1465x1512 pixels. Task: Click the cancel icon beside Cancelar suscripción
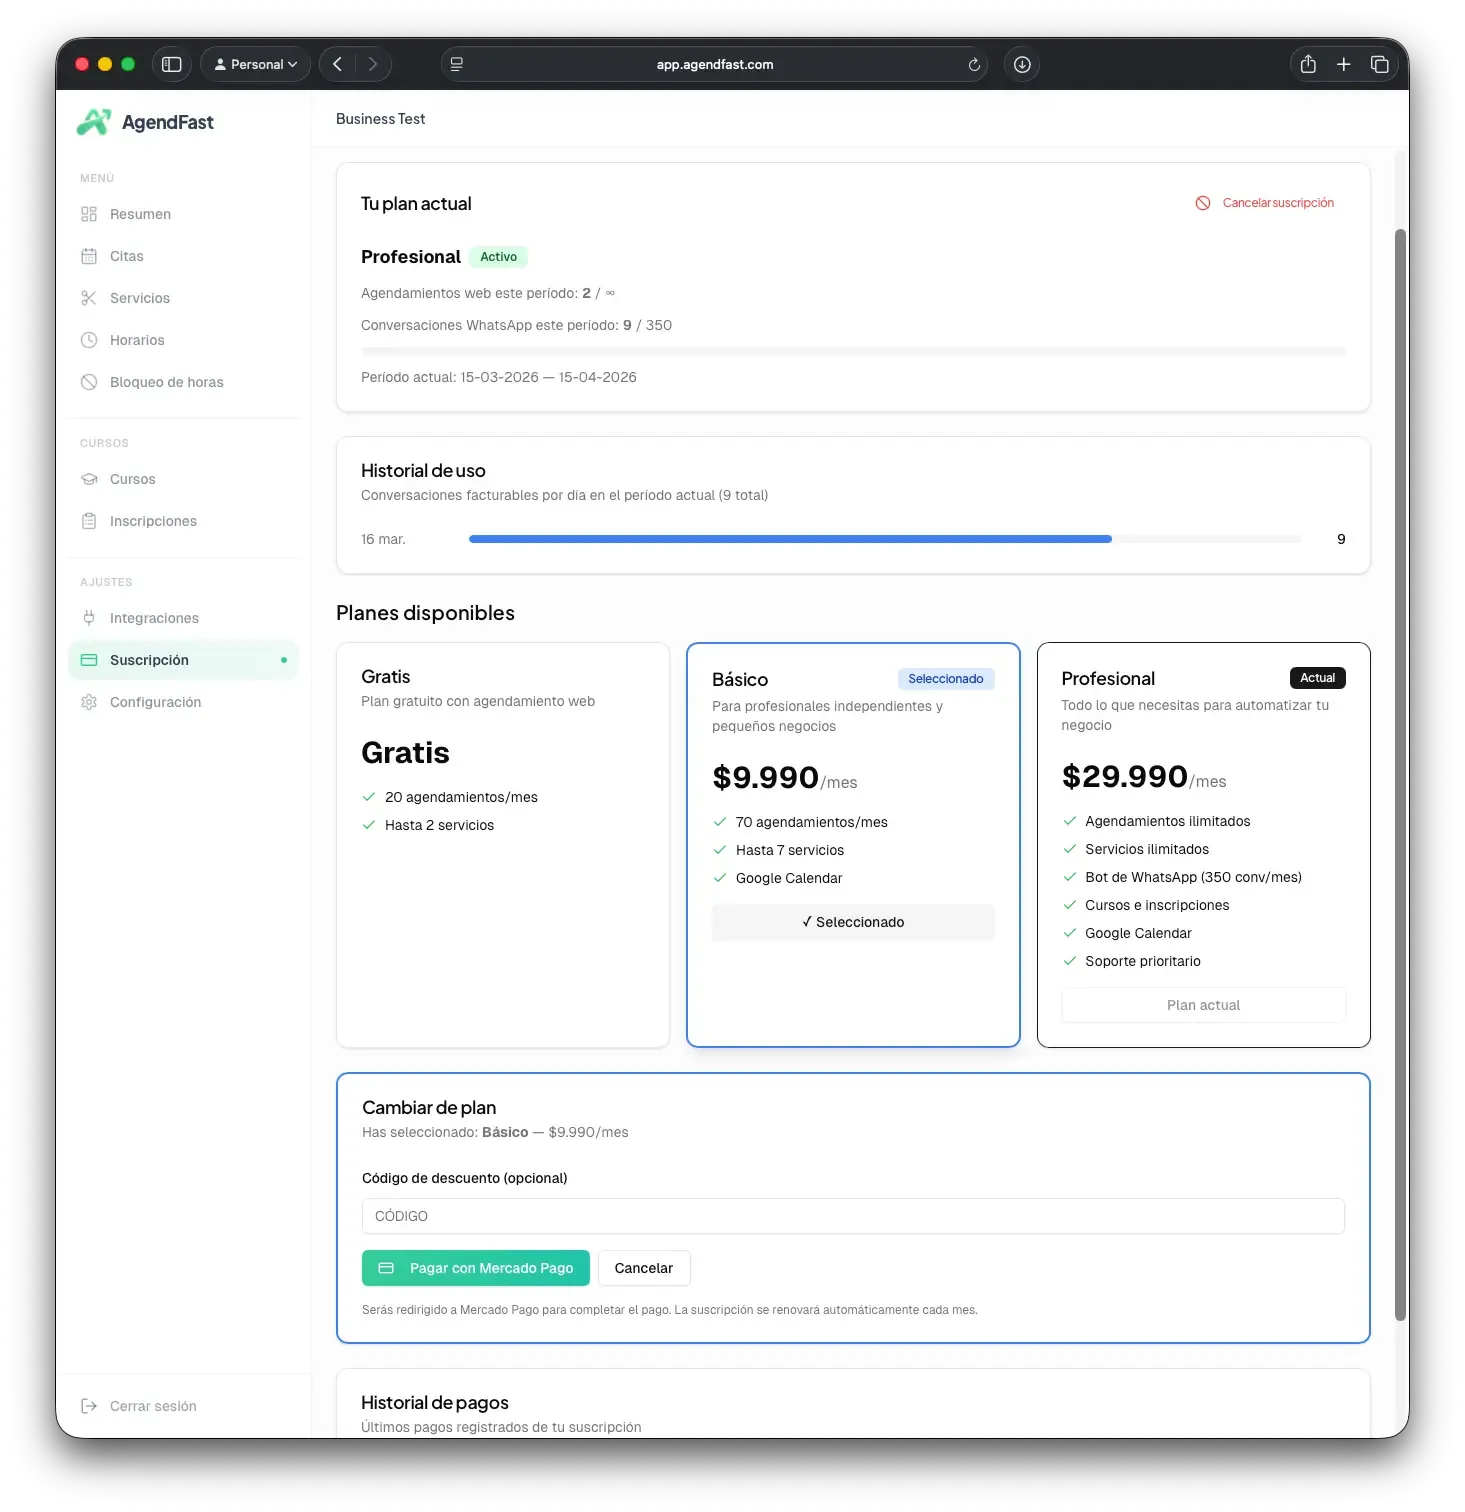[x=1203, y=203]
